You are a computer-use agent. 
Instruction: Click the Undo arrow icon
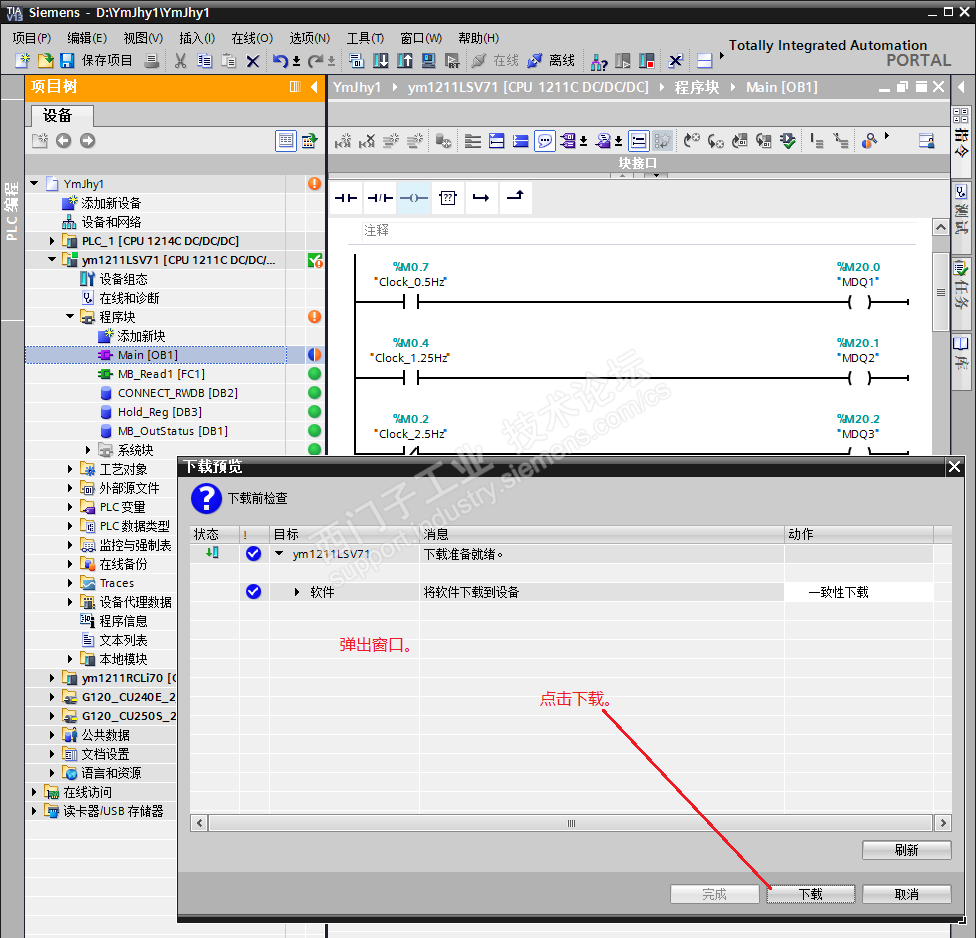tap(280, 60)
